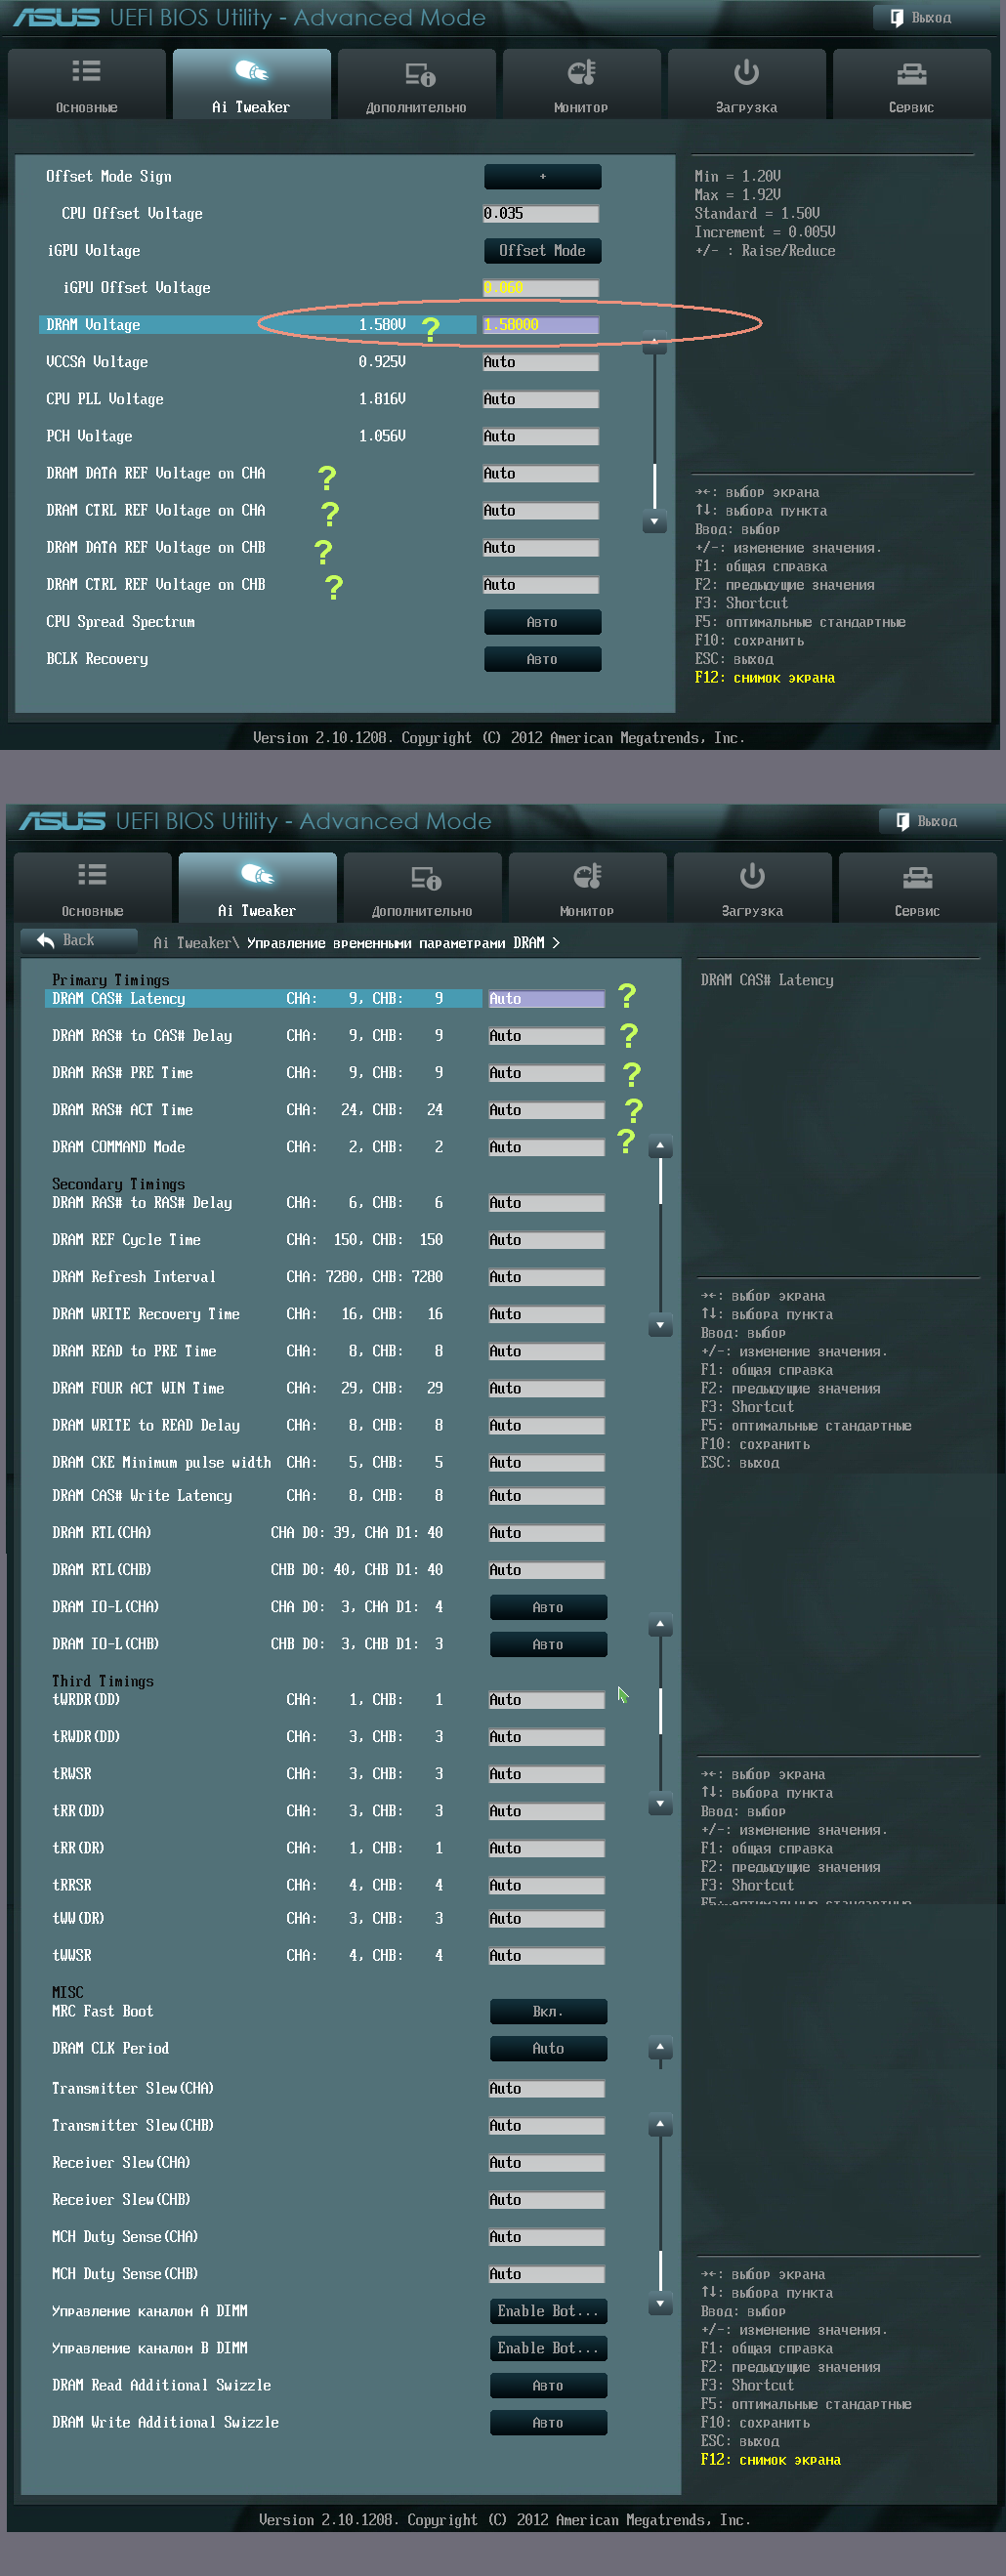This screenshot has width=1006, height=2576.
Task: Click the DRAM CAS# Write Latency Auto field
Action: (x=547, y=1496)
